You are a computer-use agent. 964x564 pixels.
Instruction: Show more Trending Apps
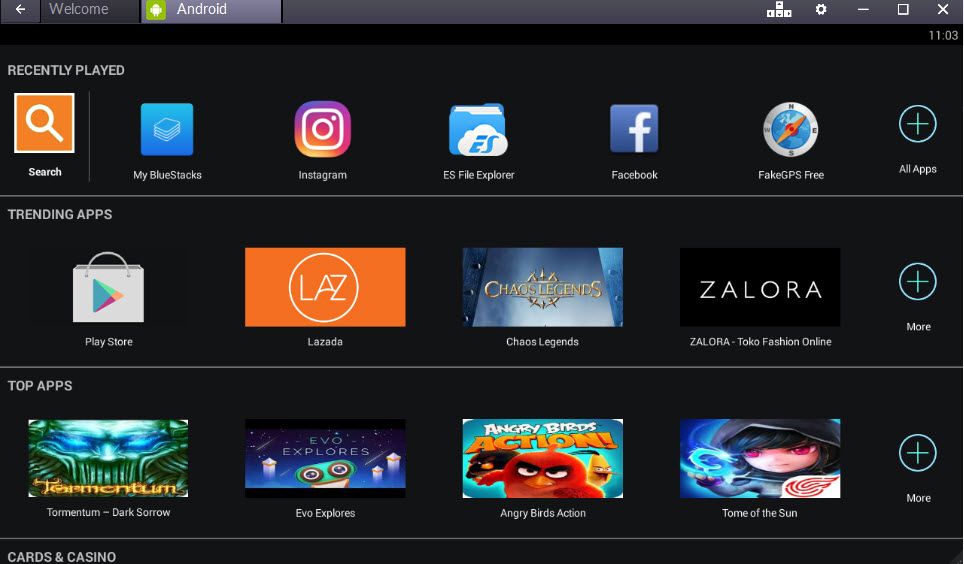[917, 283]
